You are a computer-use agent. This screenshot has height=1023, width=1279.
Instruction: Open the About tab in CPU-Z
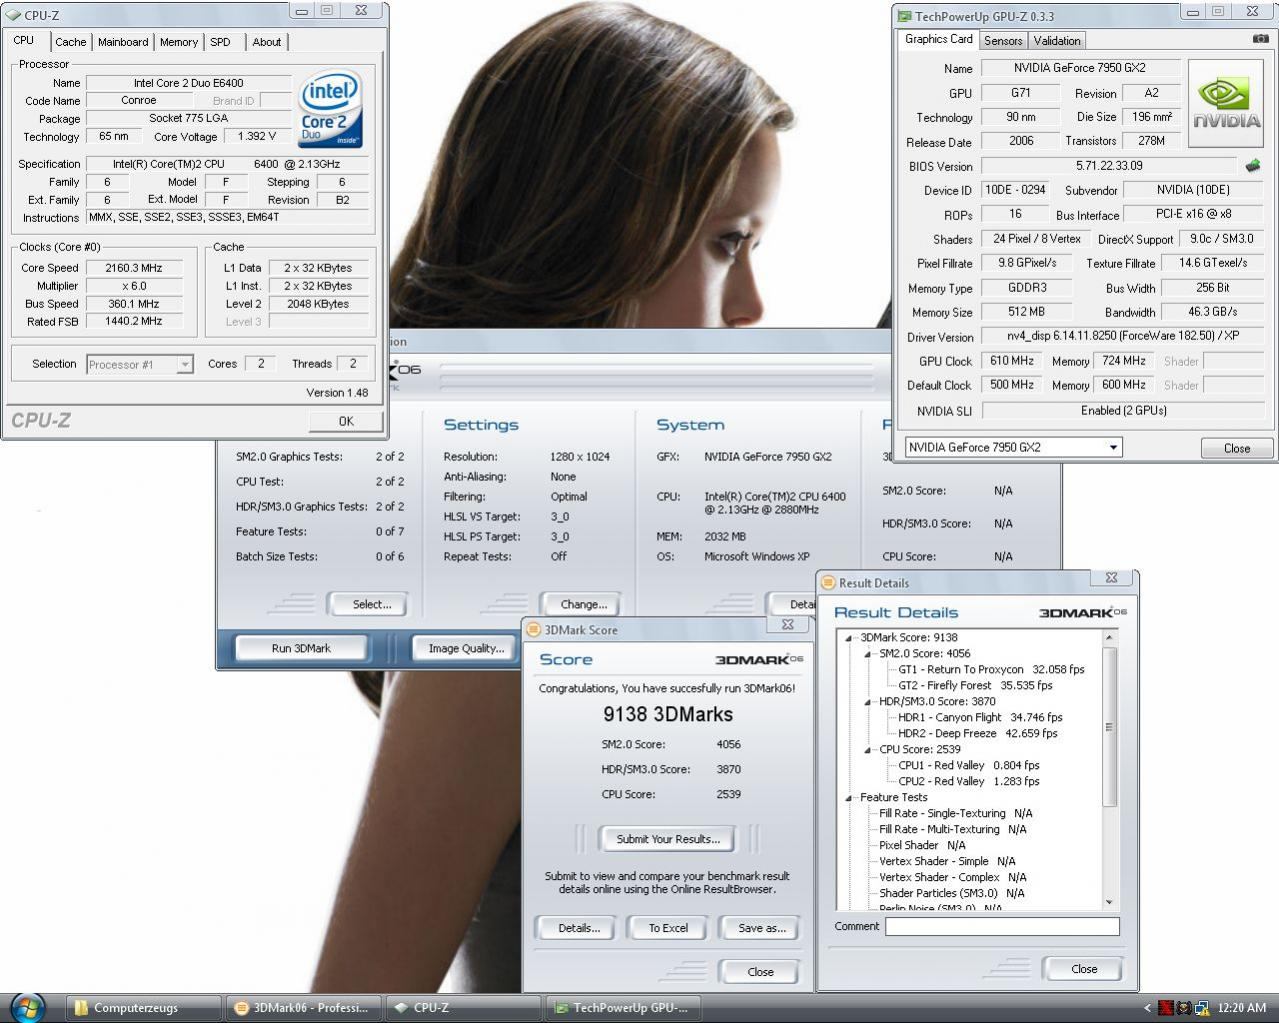(267, 42)
